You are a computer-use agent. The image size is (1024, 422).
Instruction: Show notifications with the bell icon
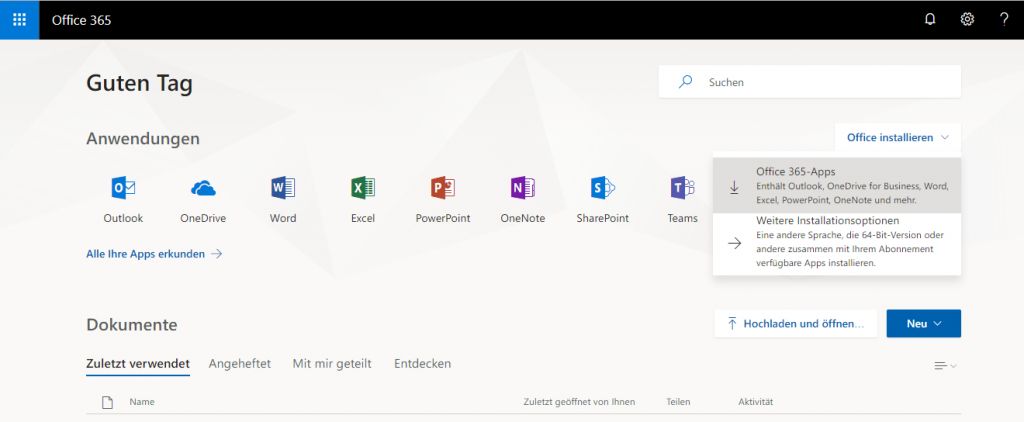pos(930,19)
